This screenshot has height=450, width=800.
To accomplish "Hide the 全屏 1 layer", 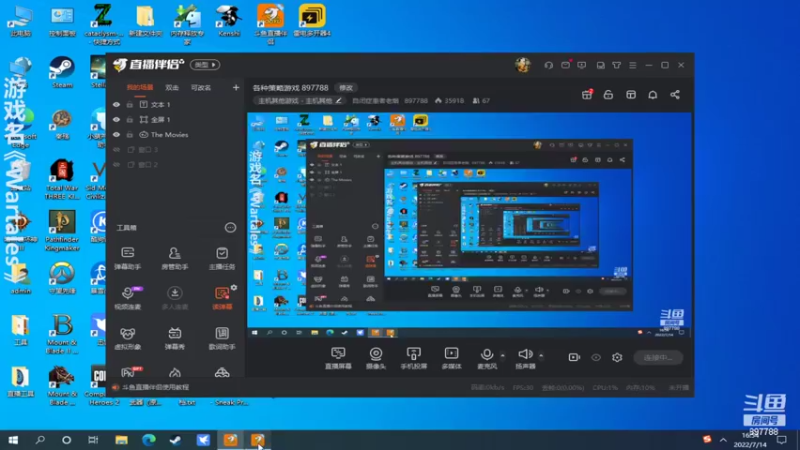I will (116, 119).
